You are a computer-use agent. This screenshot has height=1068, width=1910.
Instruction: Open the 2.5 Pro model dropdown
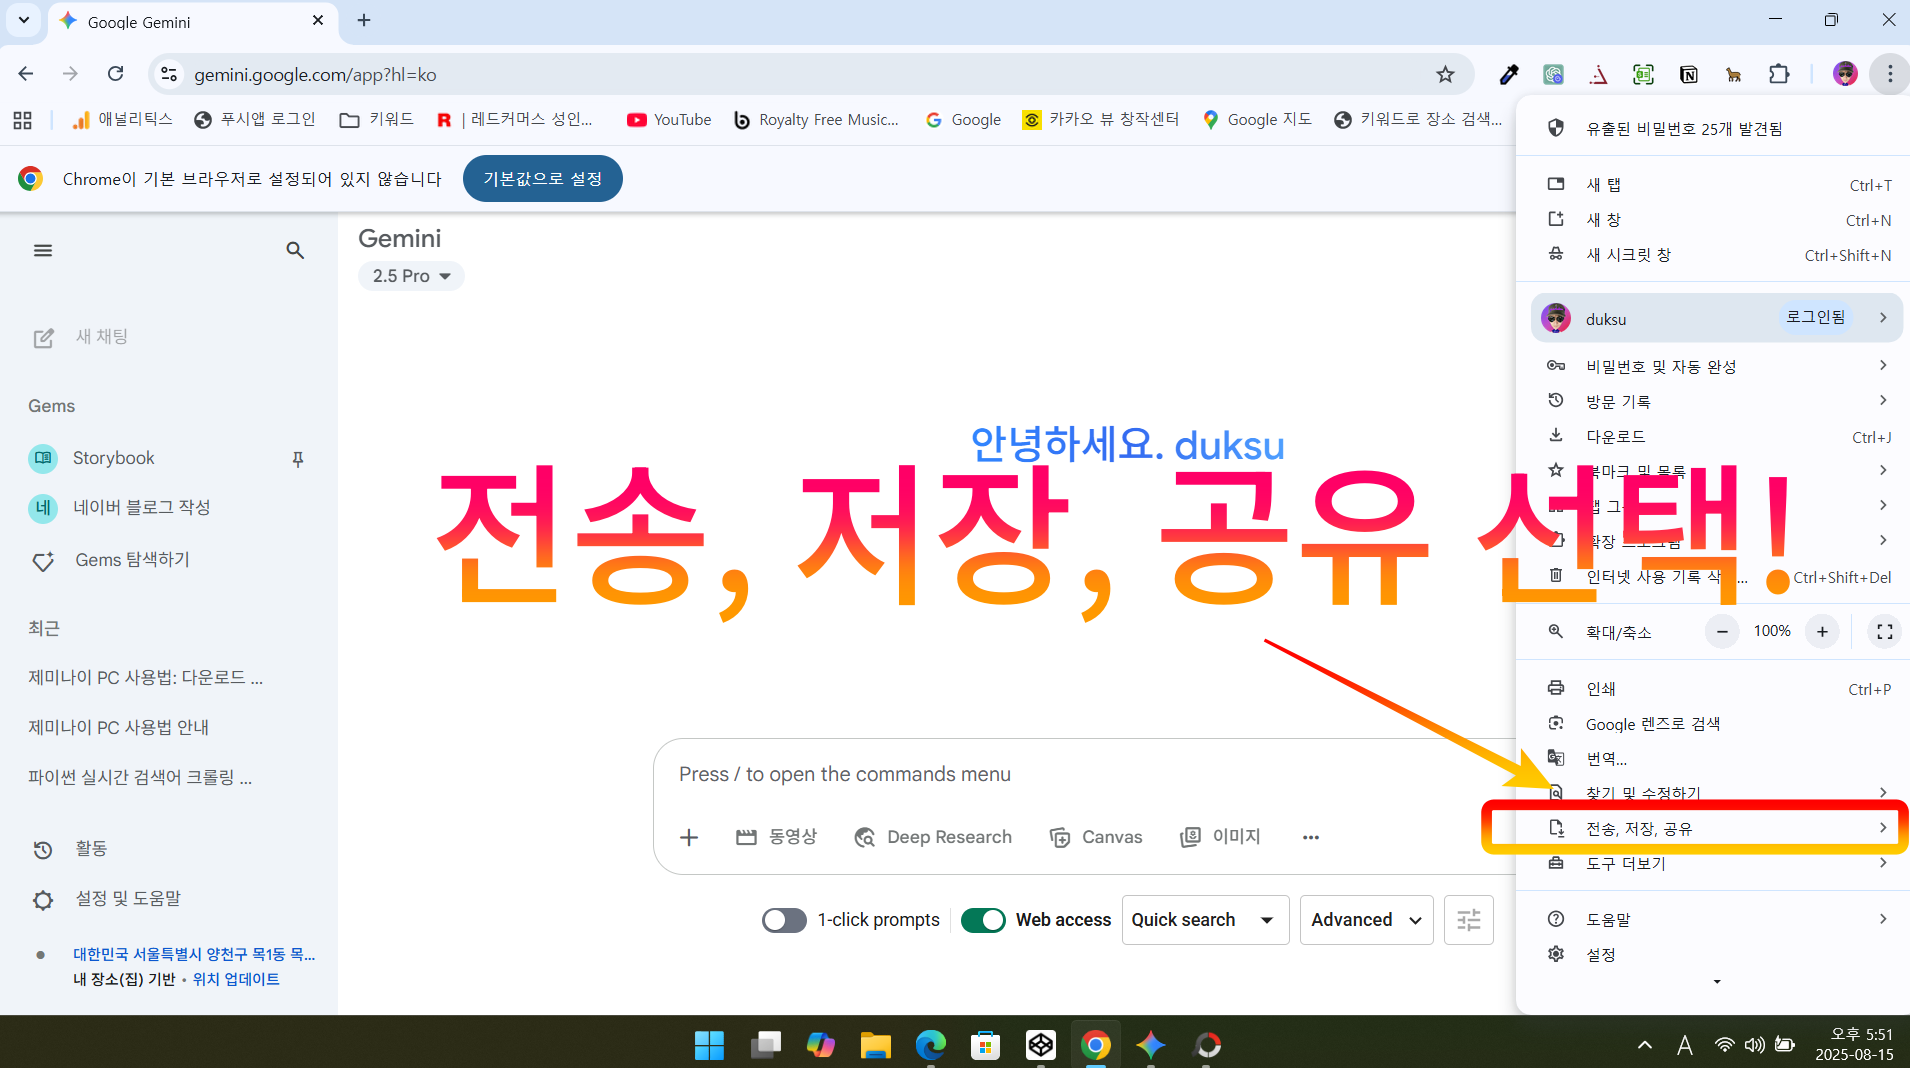click(411, 276)
